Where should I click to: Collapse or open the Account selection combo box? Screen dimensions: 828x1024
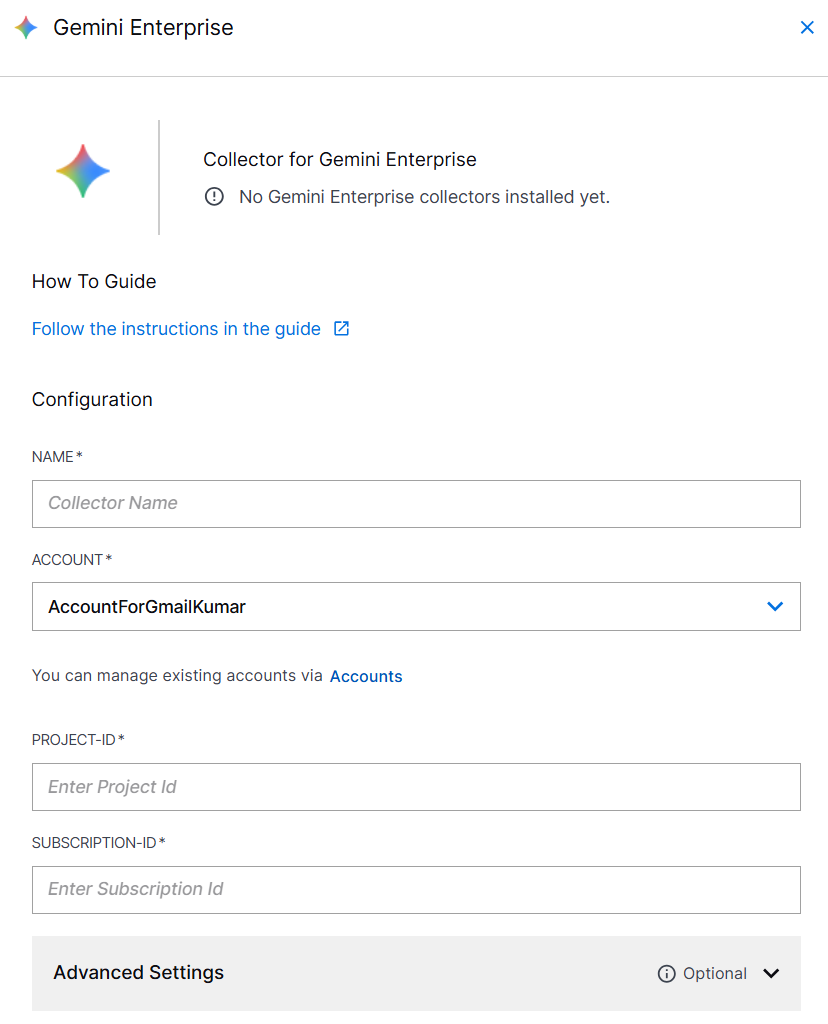pos(416,606)
